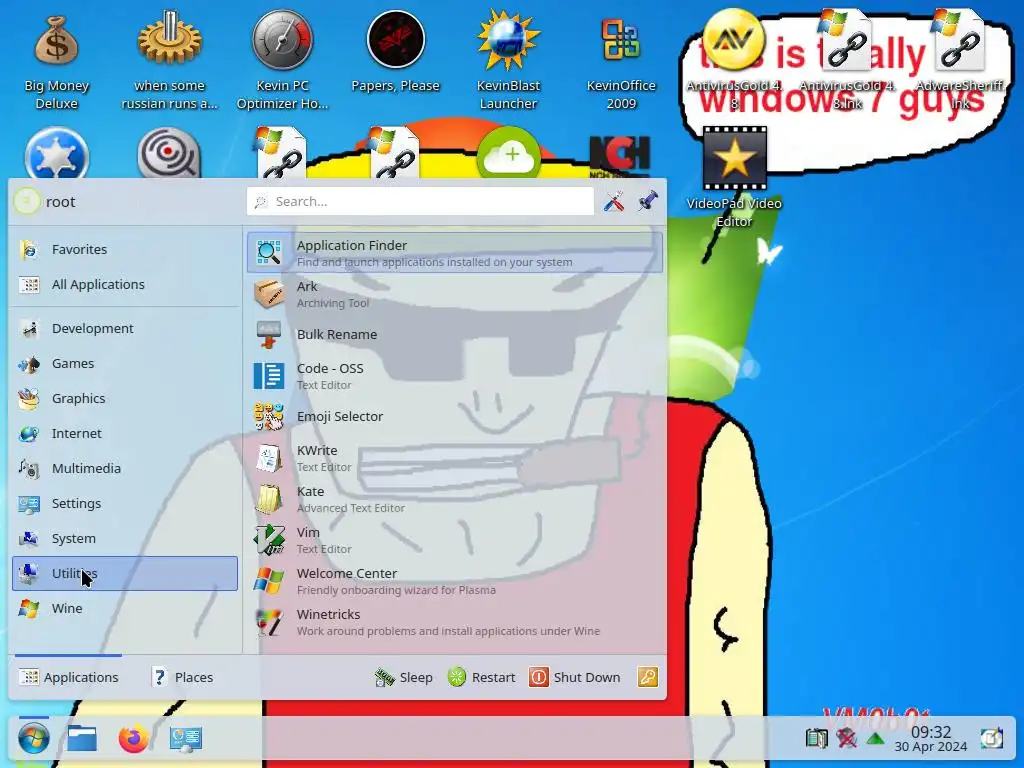Viewport: 1024px width, 768px height.
Task: Open VideoPad Video Editor desktop icon
Action: pyautogui.click(x=734, y=178)
